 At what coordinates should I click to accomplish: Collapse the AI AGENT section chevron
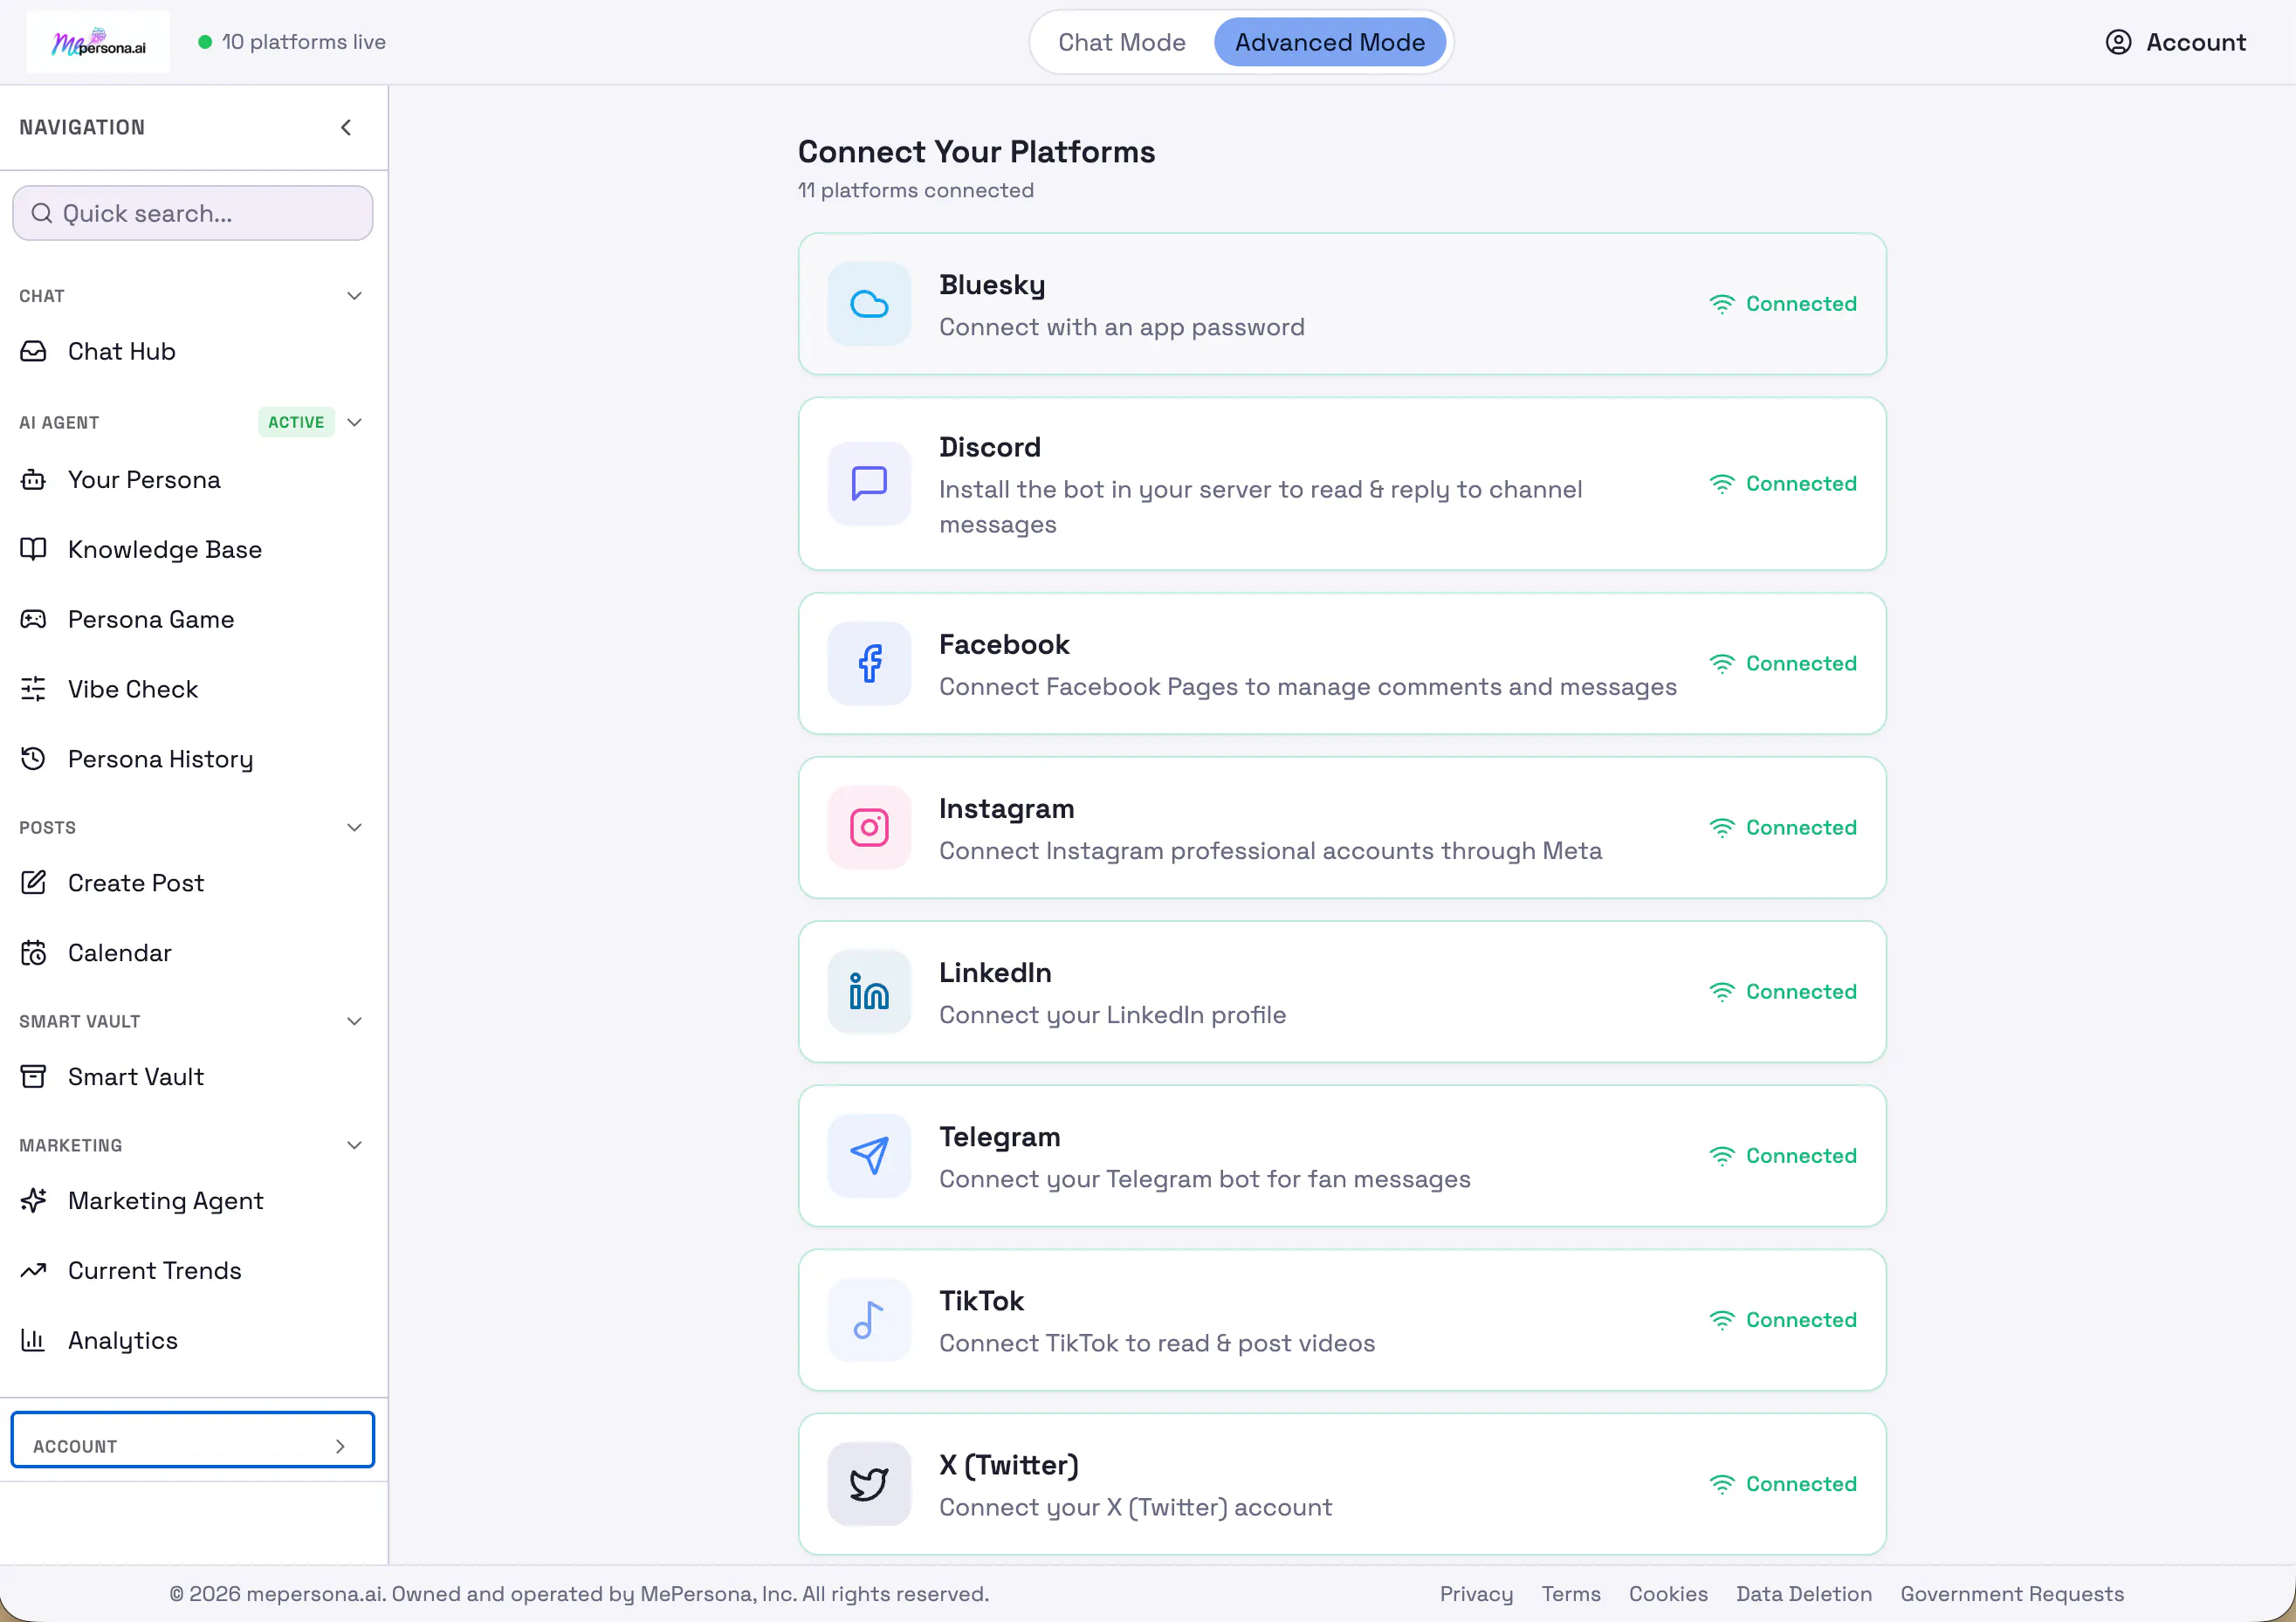coord(354,422)
